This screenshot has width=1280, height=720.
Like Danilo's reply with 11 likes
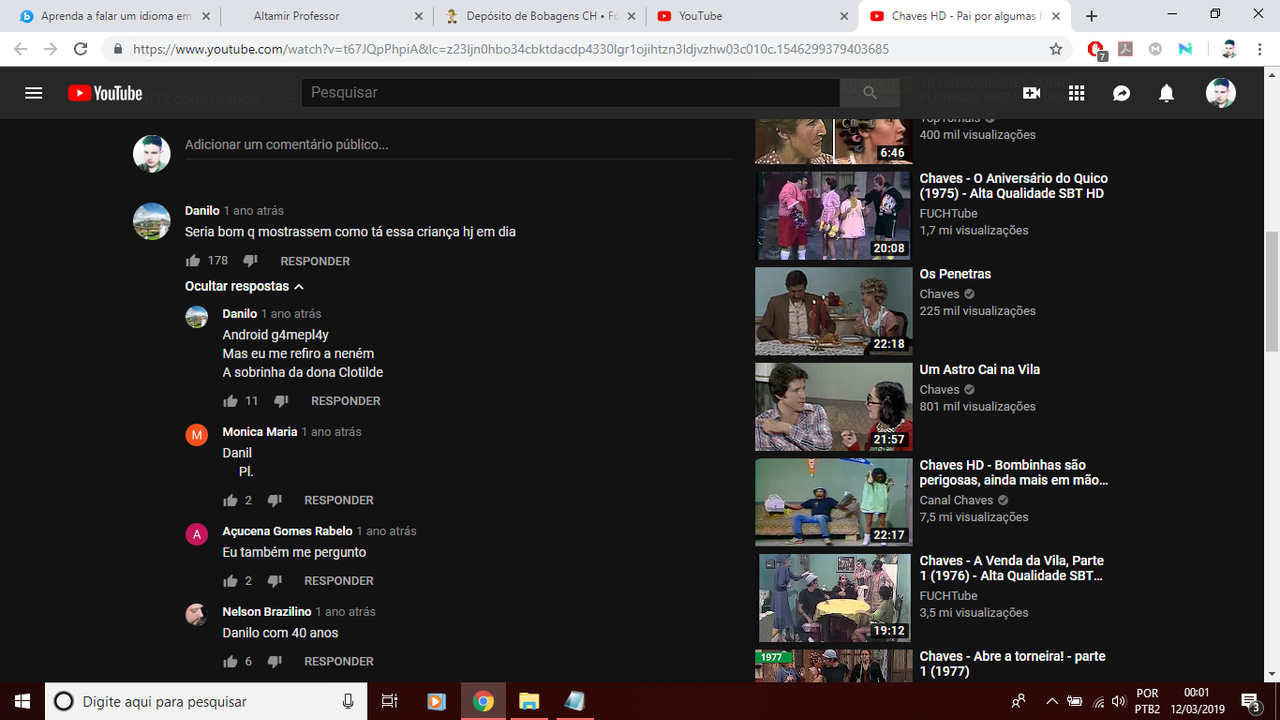pos(230,400)
